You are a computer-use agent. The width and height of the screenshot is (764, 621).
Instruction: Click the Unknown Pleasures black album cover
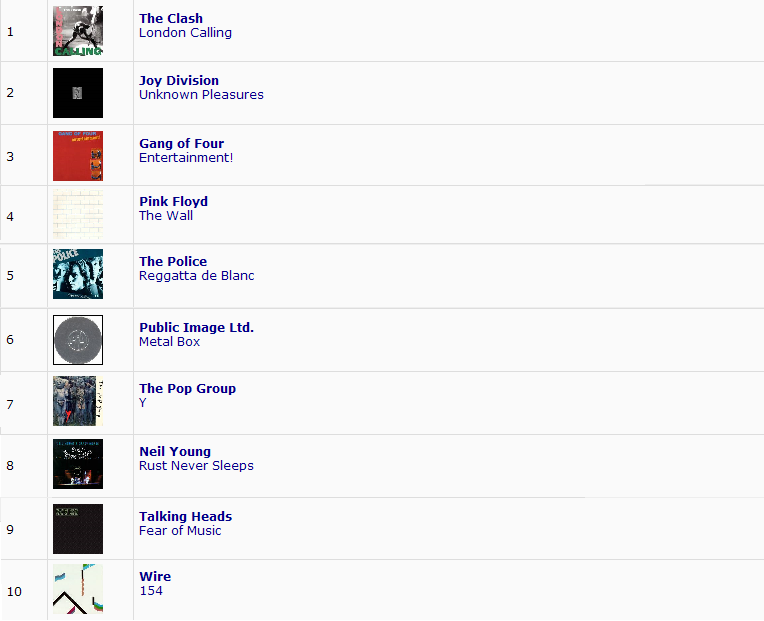click(78, 93)
